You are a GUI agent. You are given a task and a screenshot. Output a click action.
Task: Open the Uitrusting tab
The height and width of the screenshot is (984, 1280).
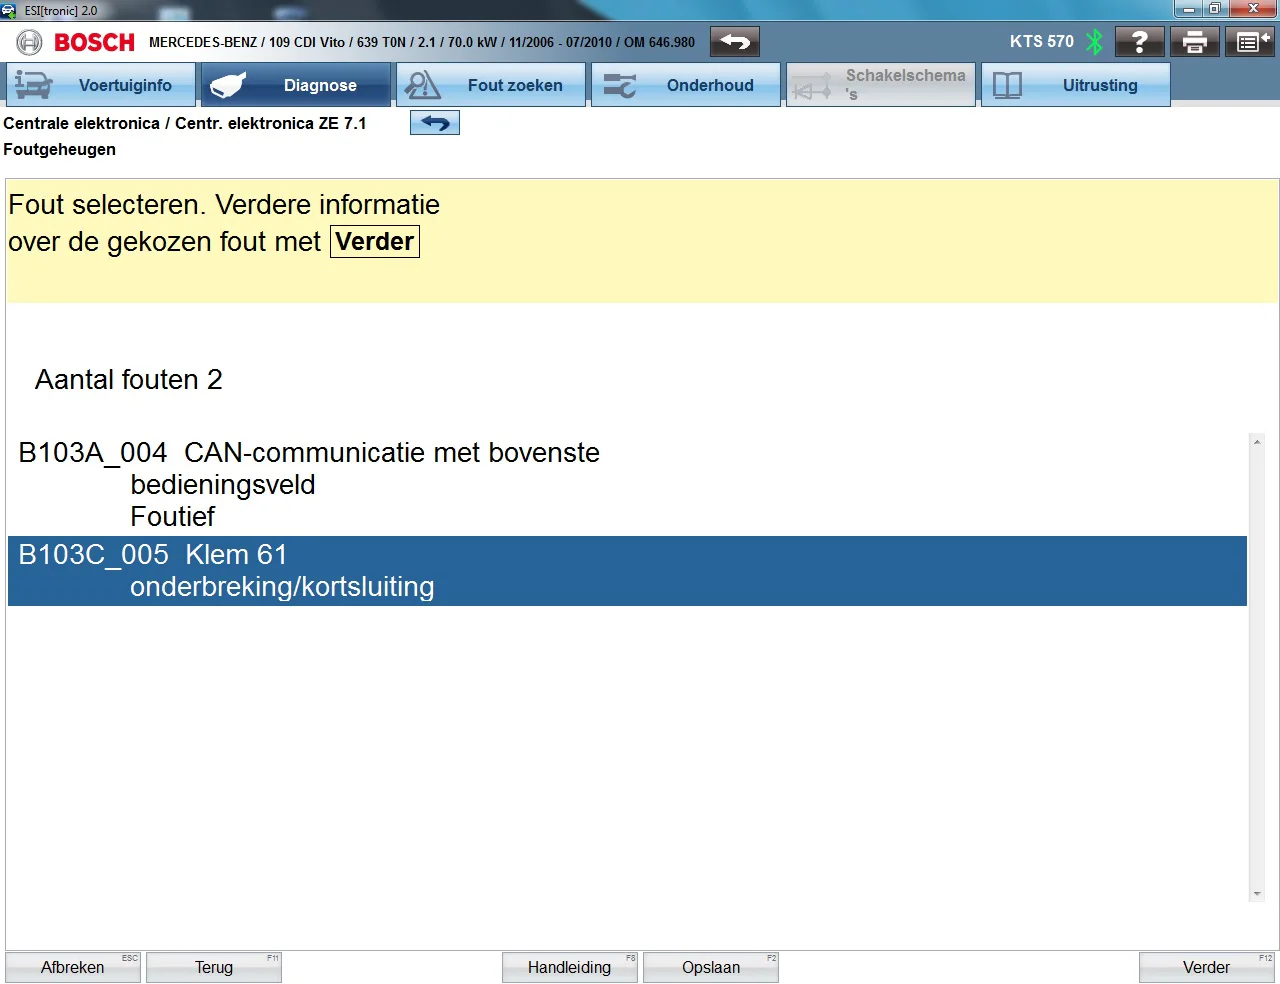[x=1076, y=85]
